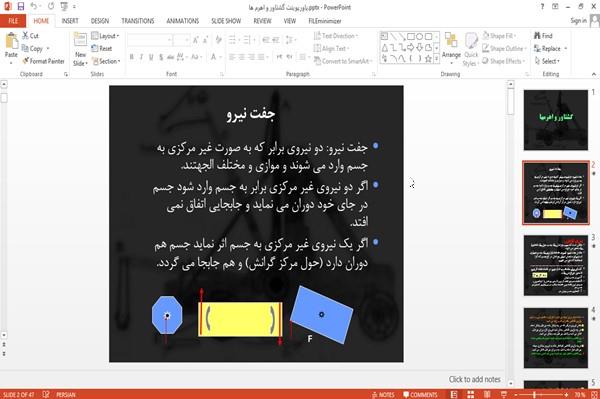This screenshot has height=399, width=600.
Task: Open the Shape Fill dropdown
Action: [499, 36]
